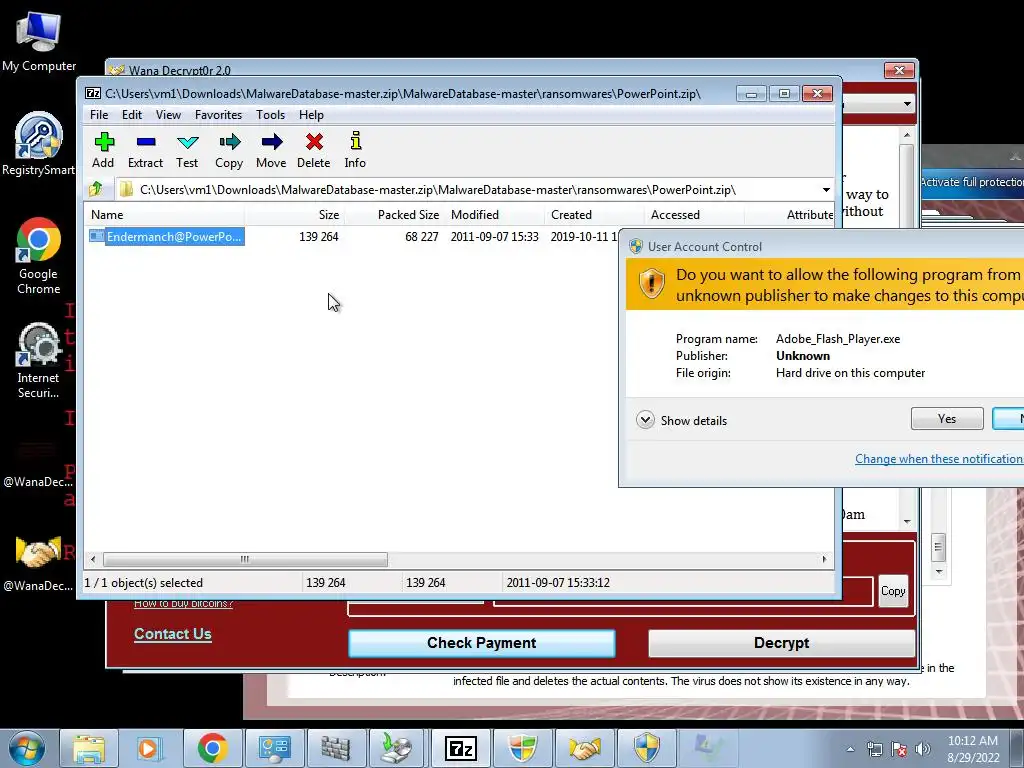The height and width of the screenshot is (768, 1024).
Task: Open Windows Explorer from the taskbar
Action: click(89, 748)
